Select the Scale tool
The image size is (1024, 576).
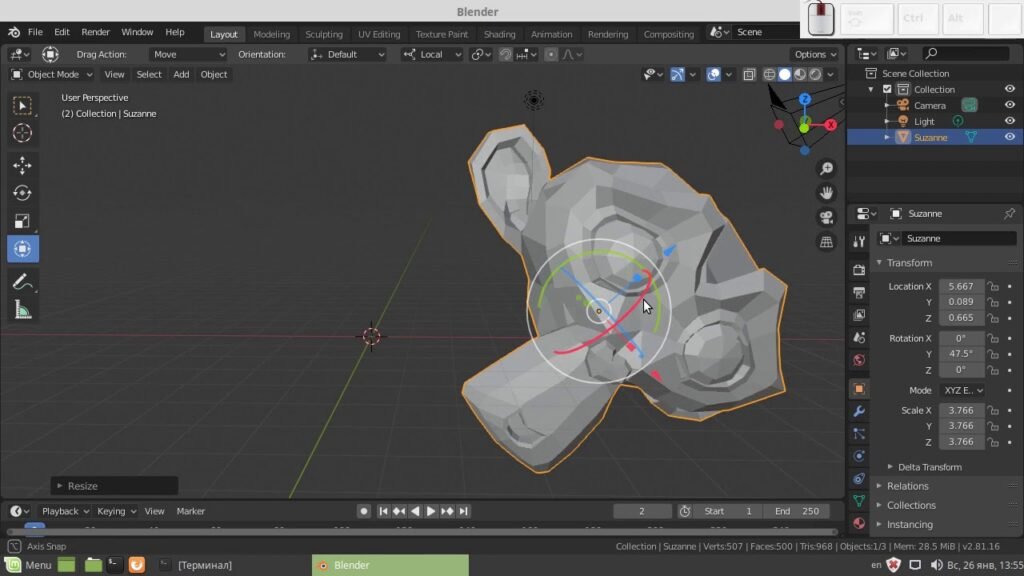click(22, 221)
